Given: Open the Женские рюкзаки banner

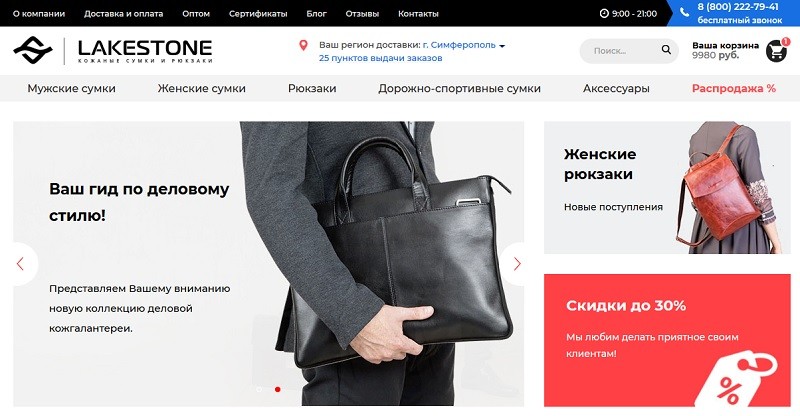Looking at the screenshot, I should coord(667,187).
